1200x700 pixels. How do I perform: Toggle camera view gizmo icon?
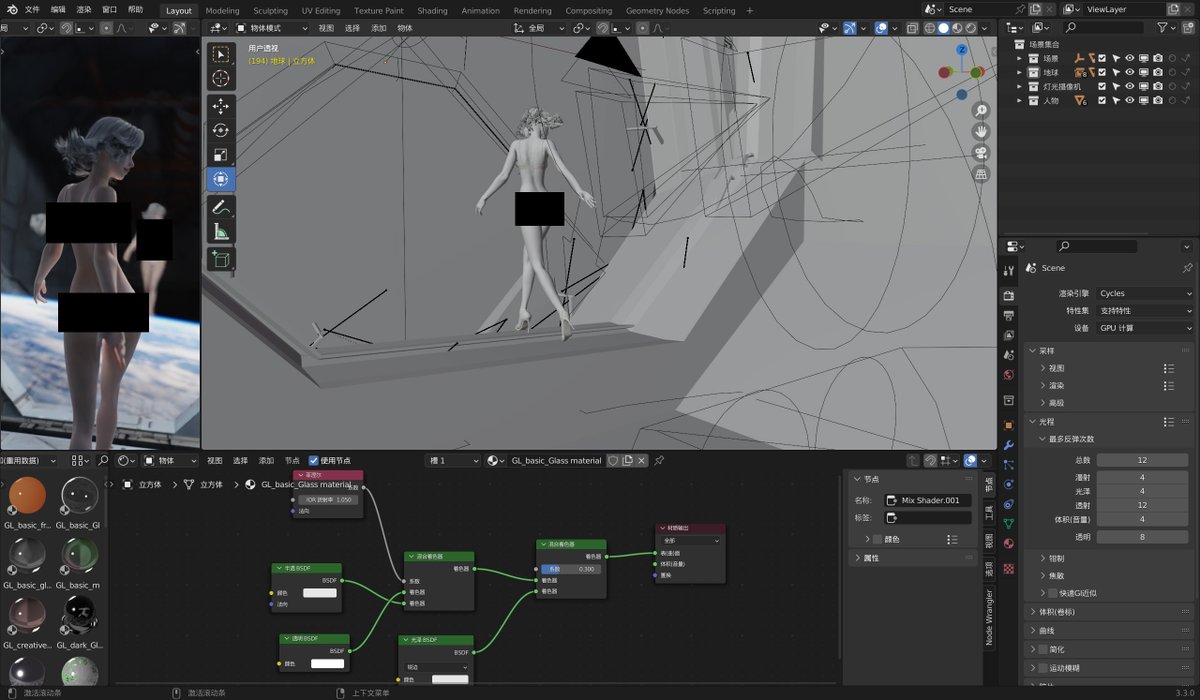pyautogui.click(x=982, y=153)
